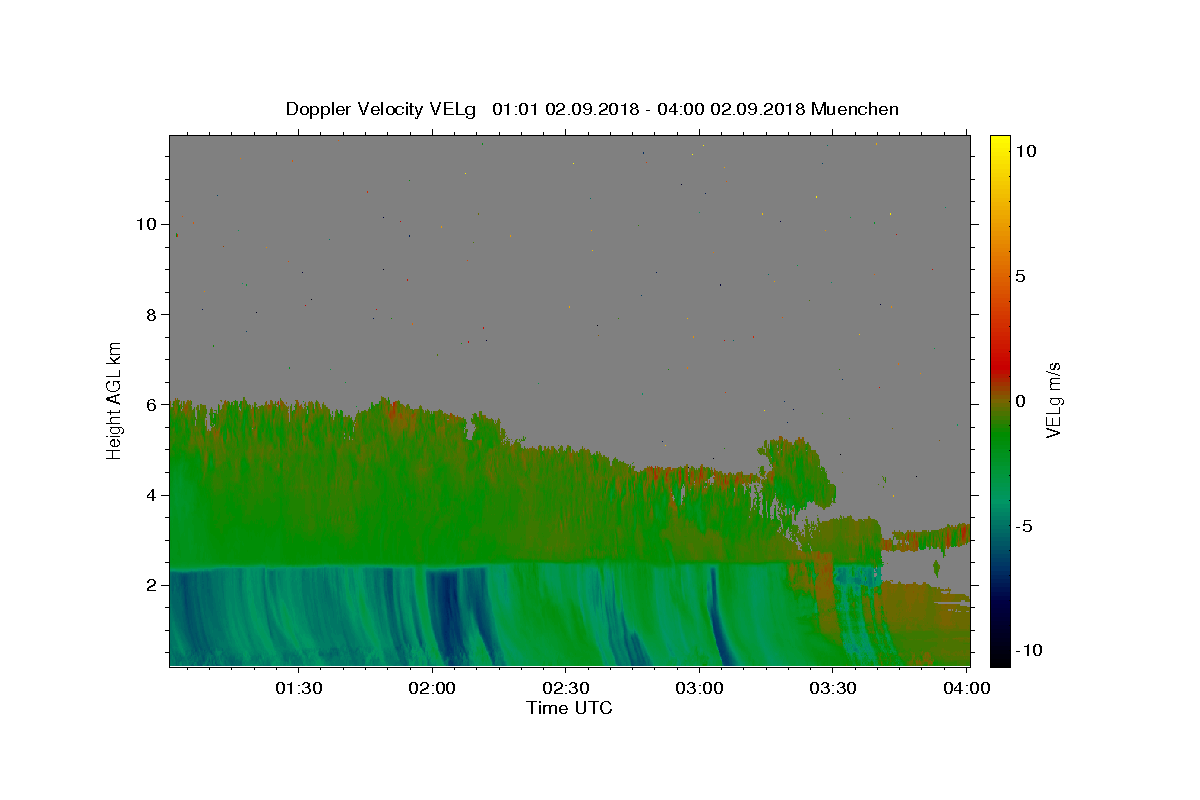Click the plot title "Doppler Velocity VELg"
1200x800 pixels.
(380, 109)
